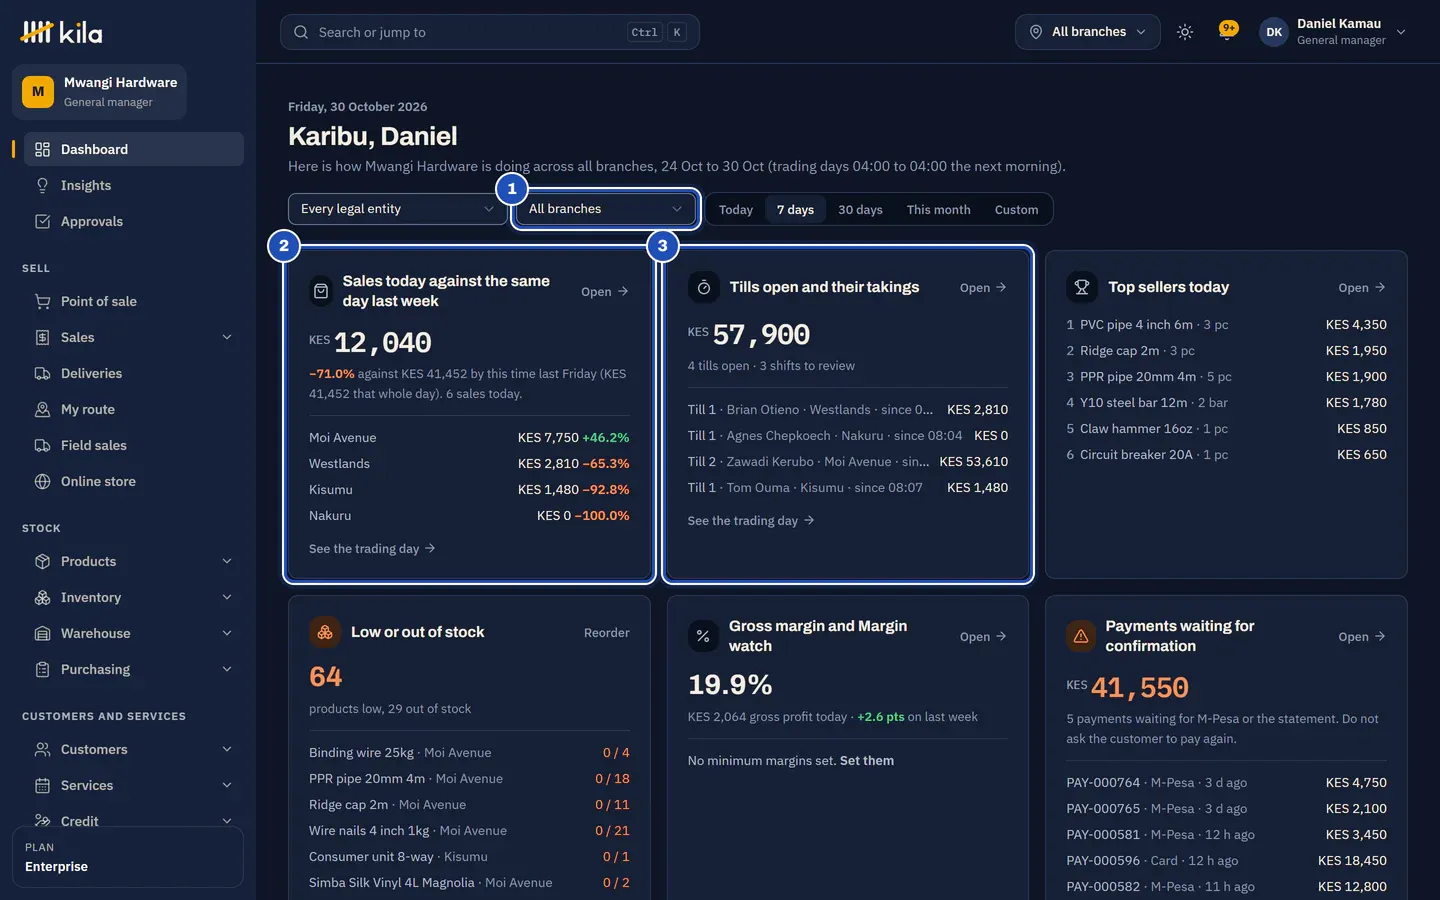Image resolution: width=1440 pixels, height=900 pixels.
Task: Click the Products box icon
Action: (42, 561)
